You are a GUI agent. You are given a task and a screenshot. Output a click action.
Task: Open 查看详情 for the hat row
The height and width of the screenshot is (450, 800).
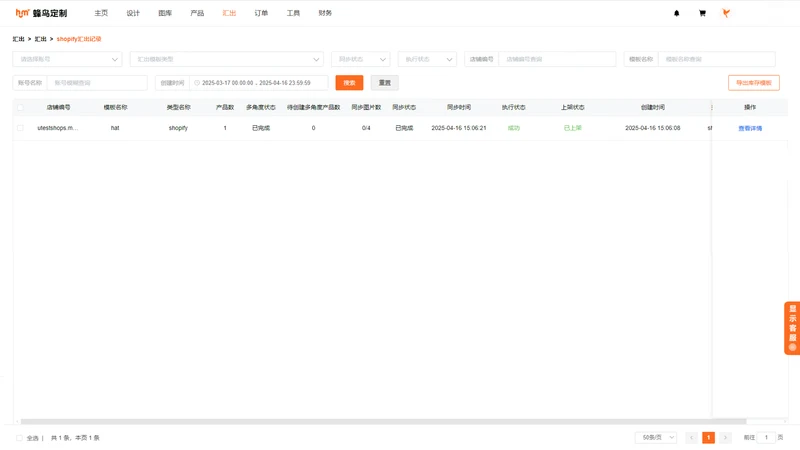pos(750,129)
